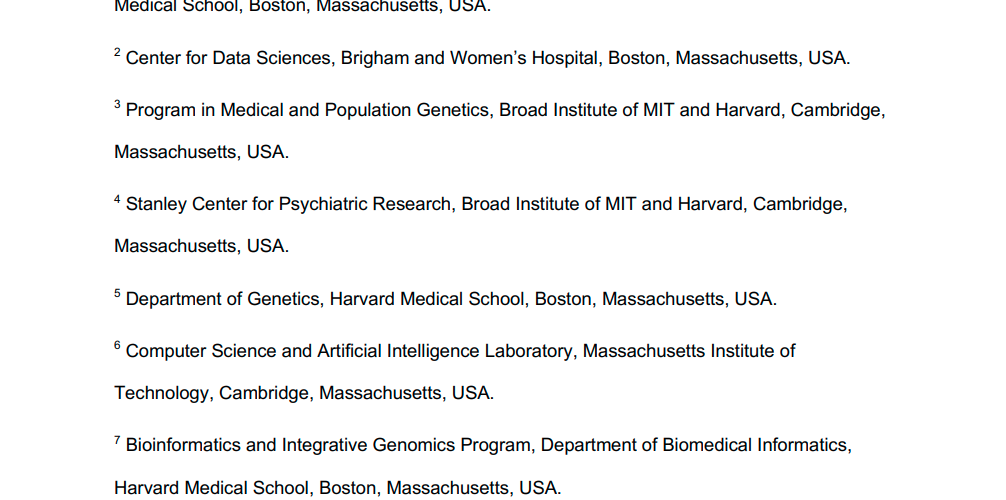Click the superscript 5 affiliation marker

(117, 294)
